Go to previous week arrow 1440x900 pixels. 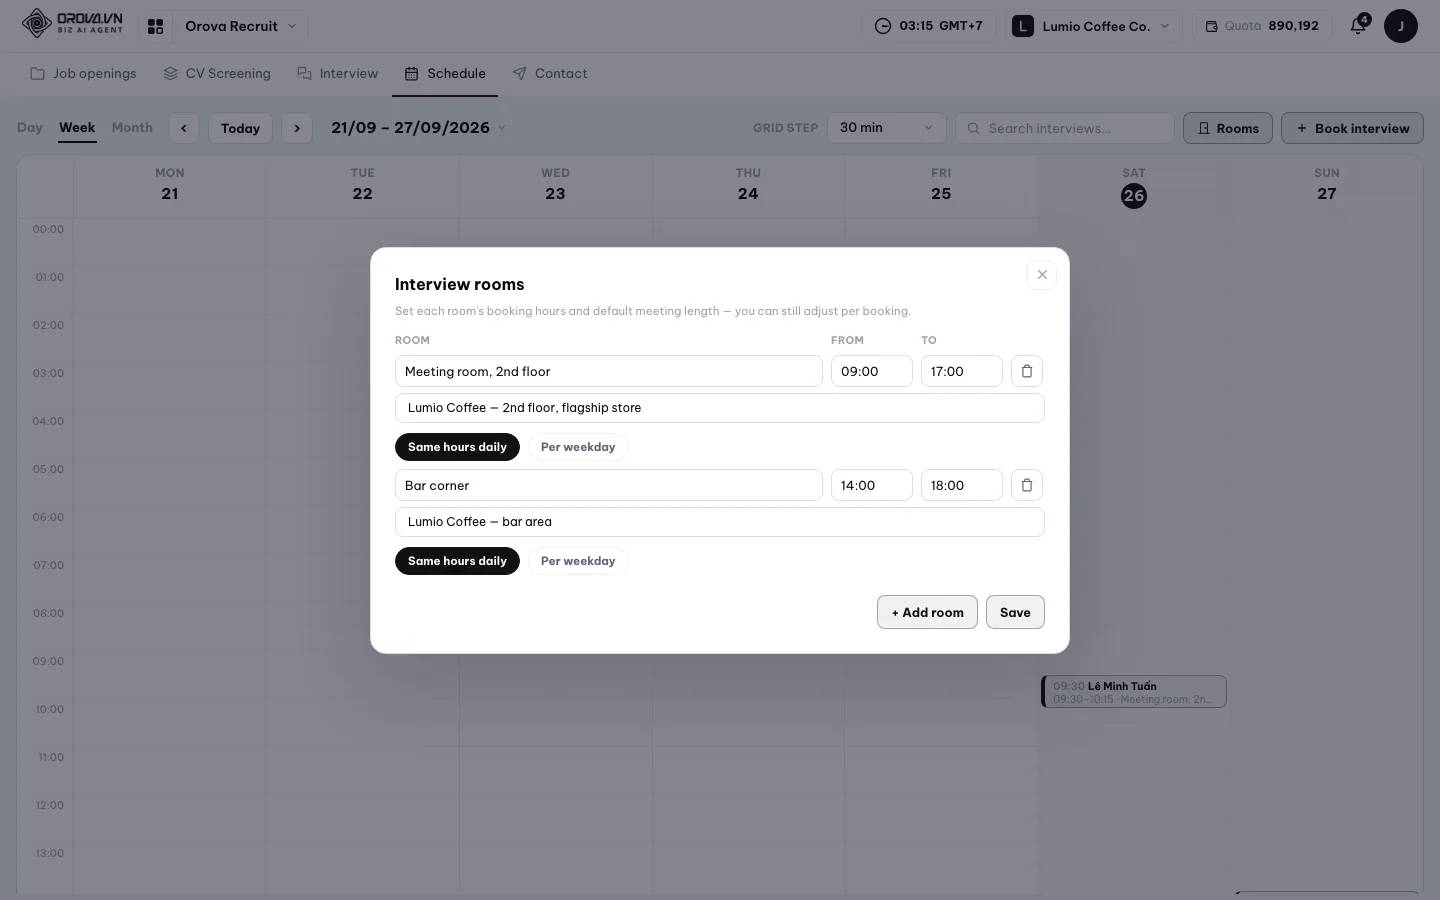184,128
